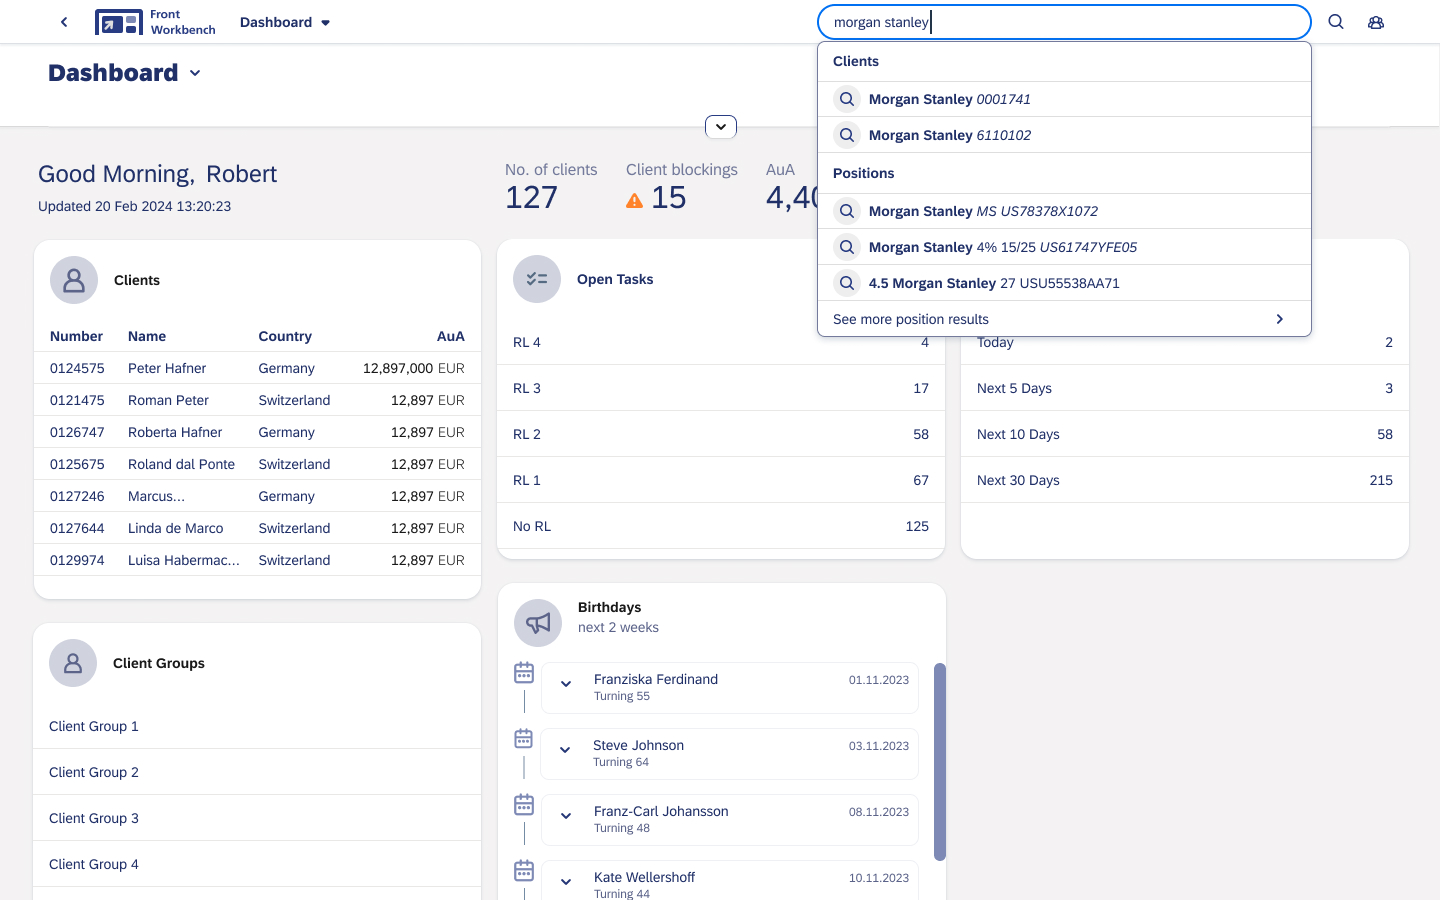Click the Front Workbench logo
1440x900 pixels.
pos(155,22)
